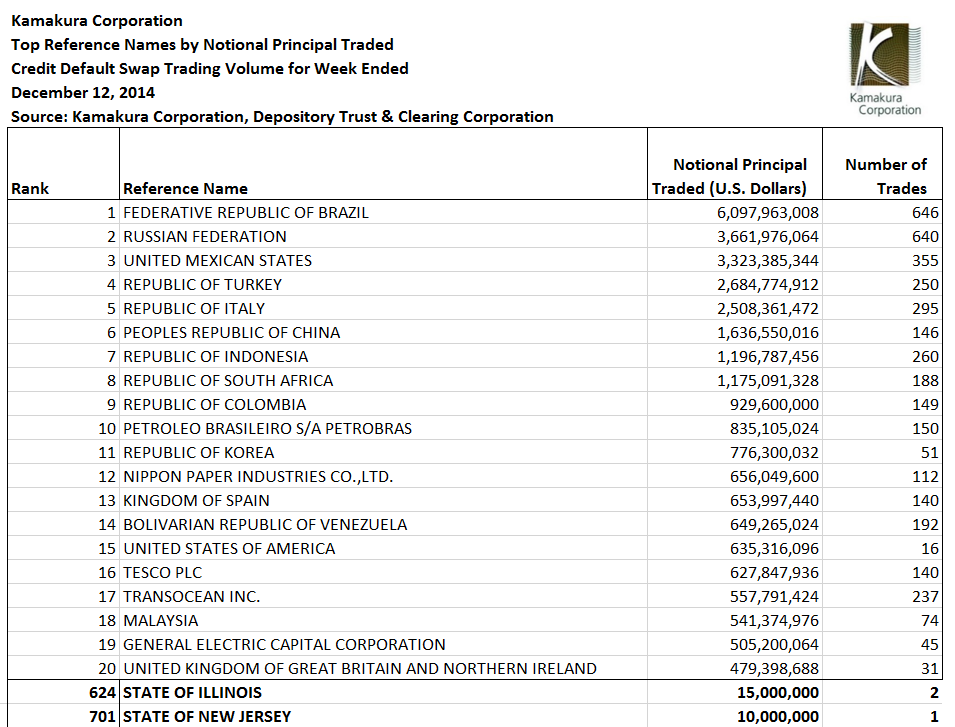Click notional value 557,791,424

(775, 597)
